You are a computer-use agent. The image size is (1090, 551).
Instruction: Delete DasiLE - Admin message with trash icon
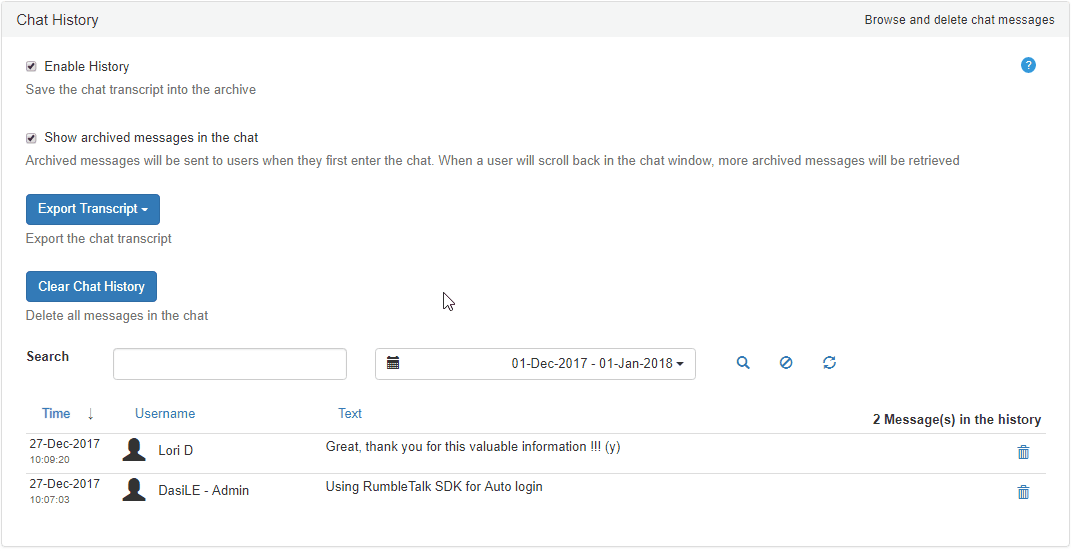pos(1023,491)
